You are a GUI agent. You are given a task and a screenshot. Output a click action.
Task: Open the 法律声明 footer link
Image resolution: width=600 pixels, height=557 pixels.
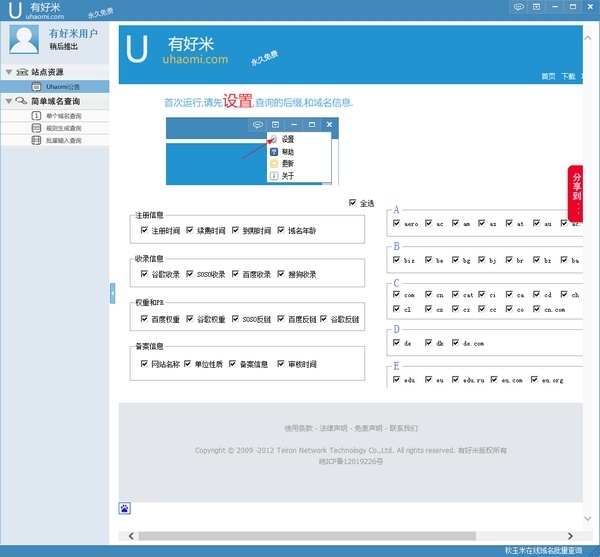[x=333, y=428]
